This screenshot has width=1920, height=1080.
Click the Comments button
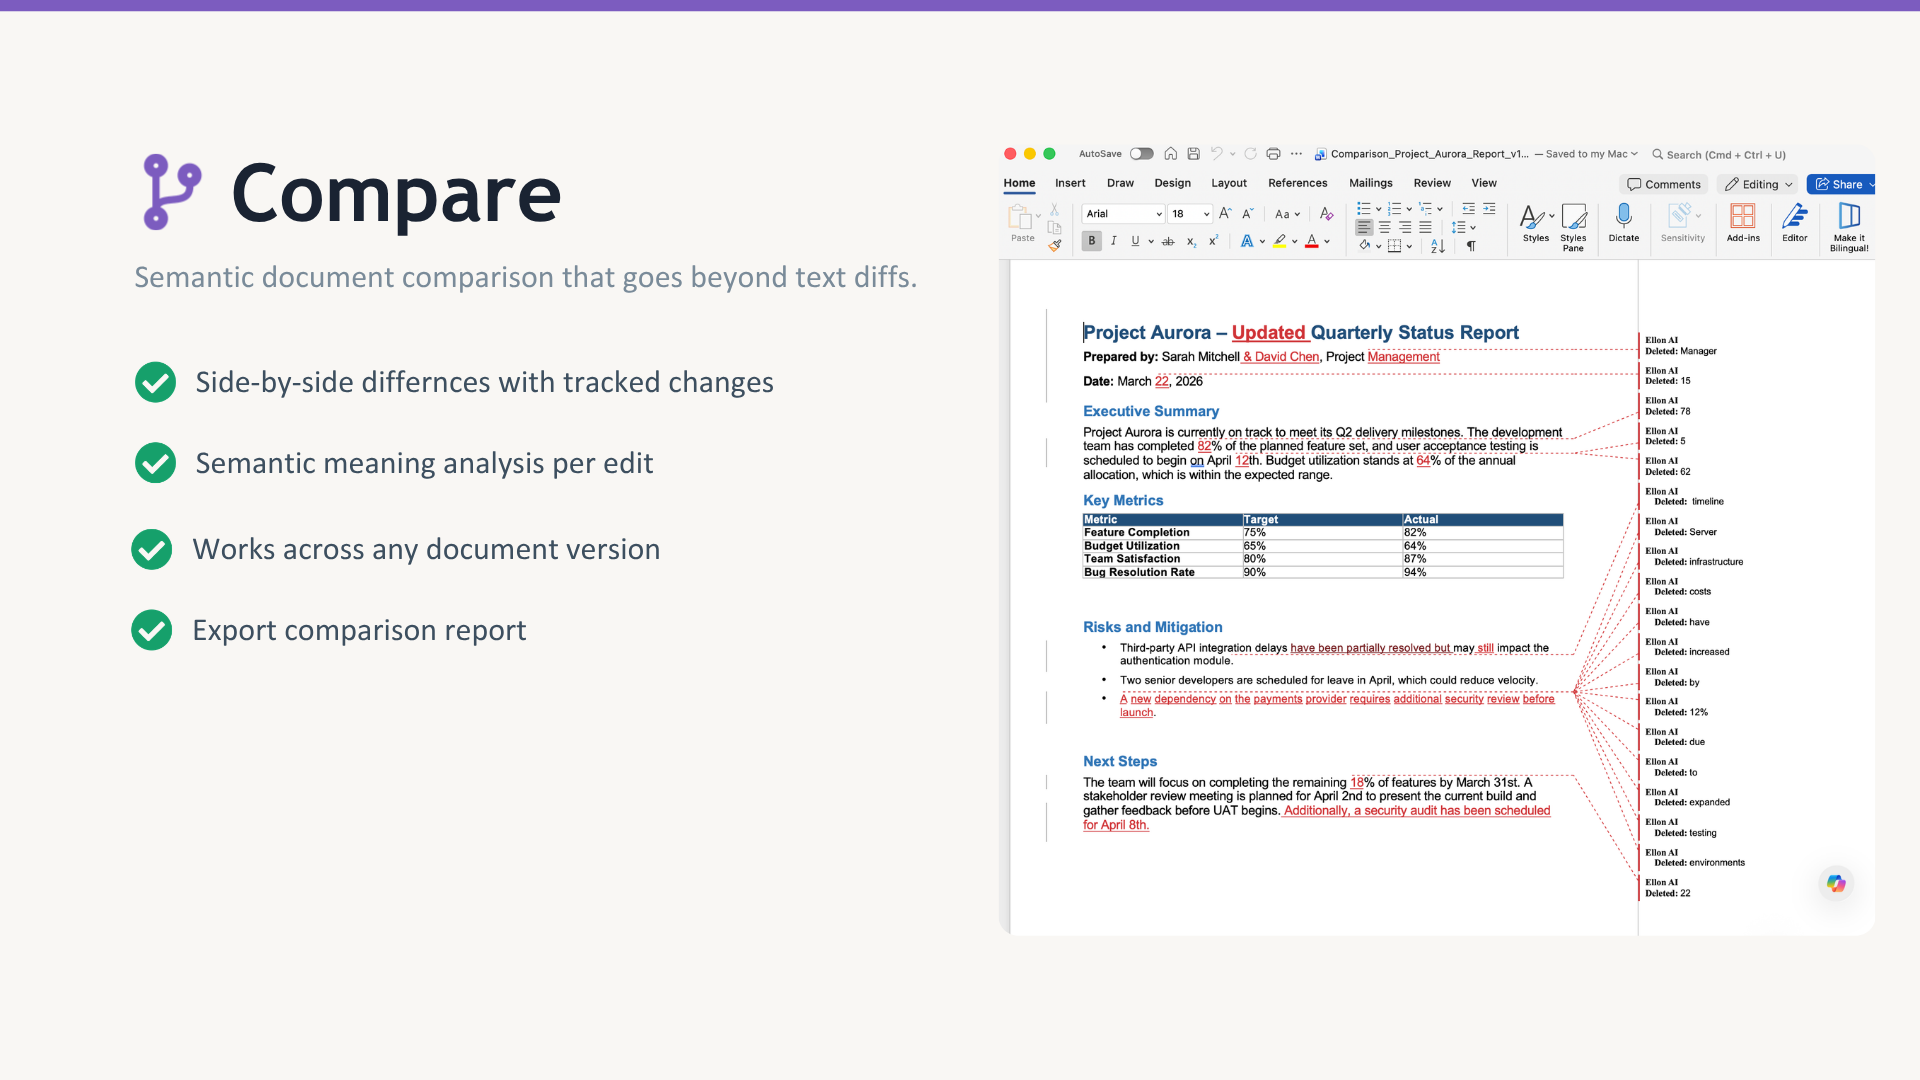1663,184
